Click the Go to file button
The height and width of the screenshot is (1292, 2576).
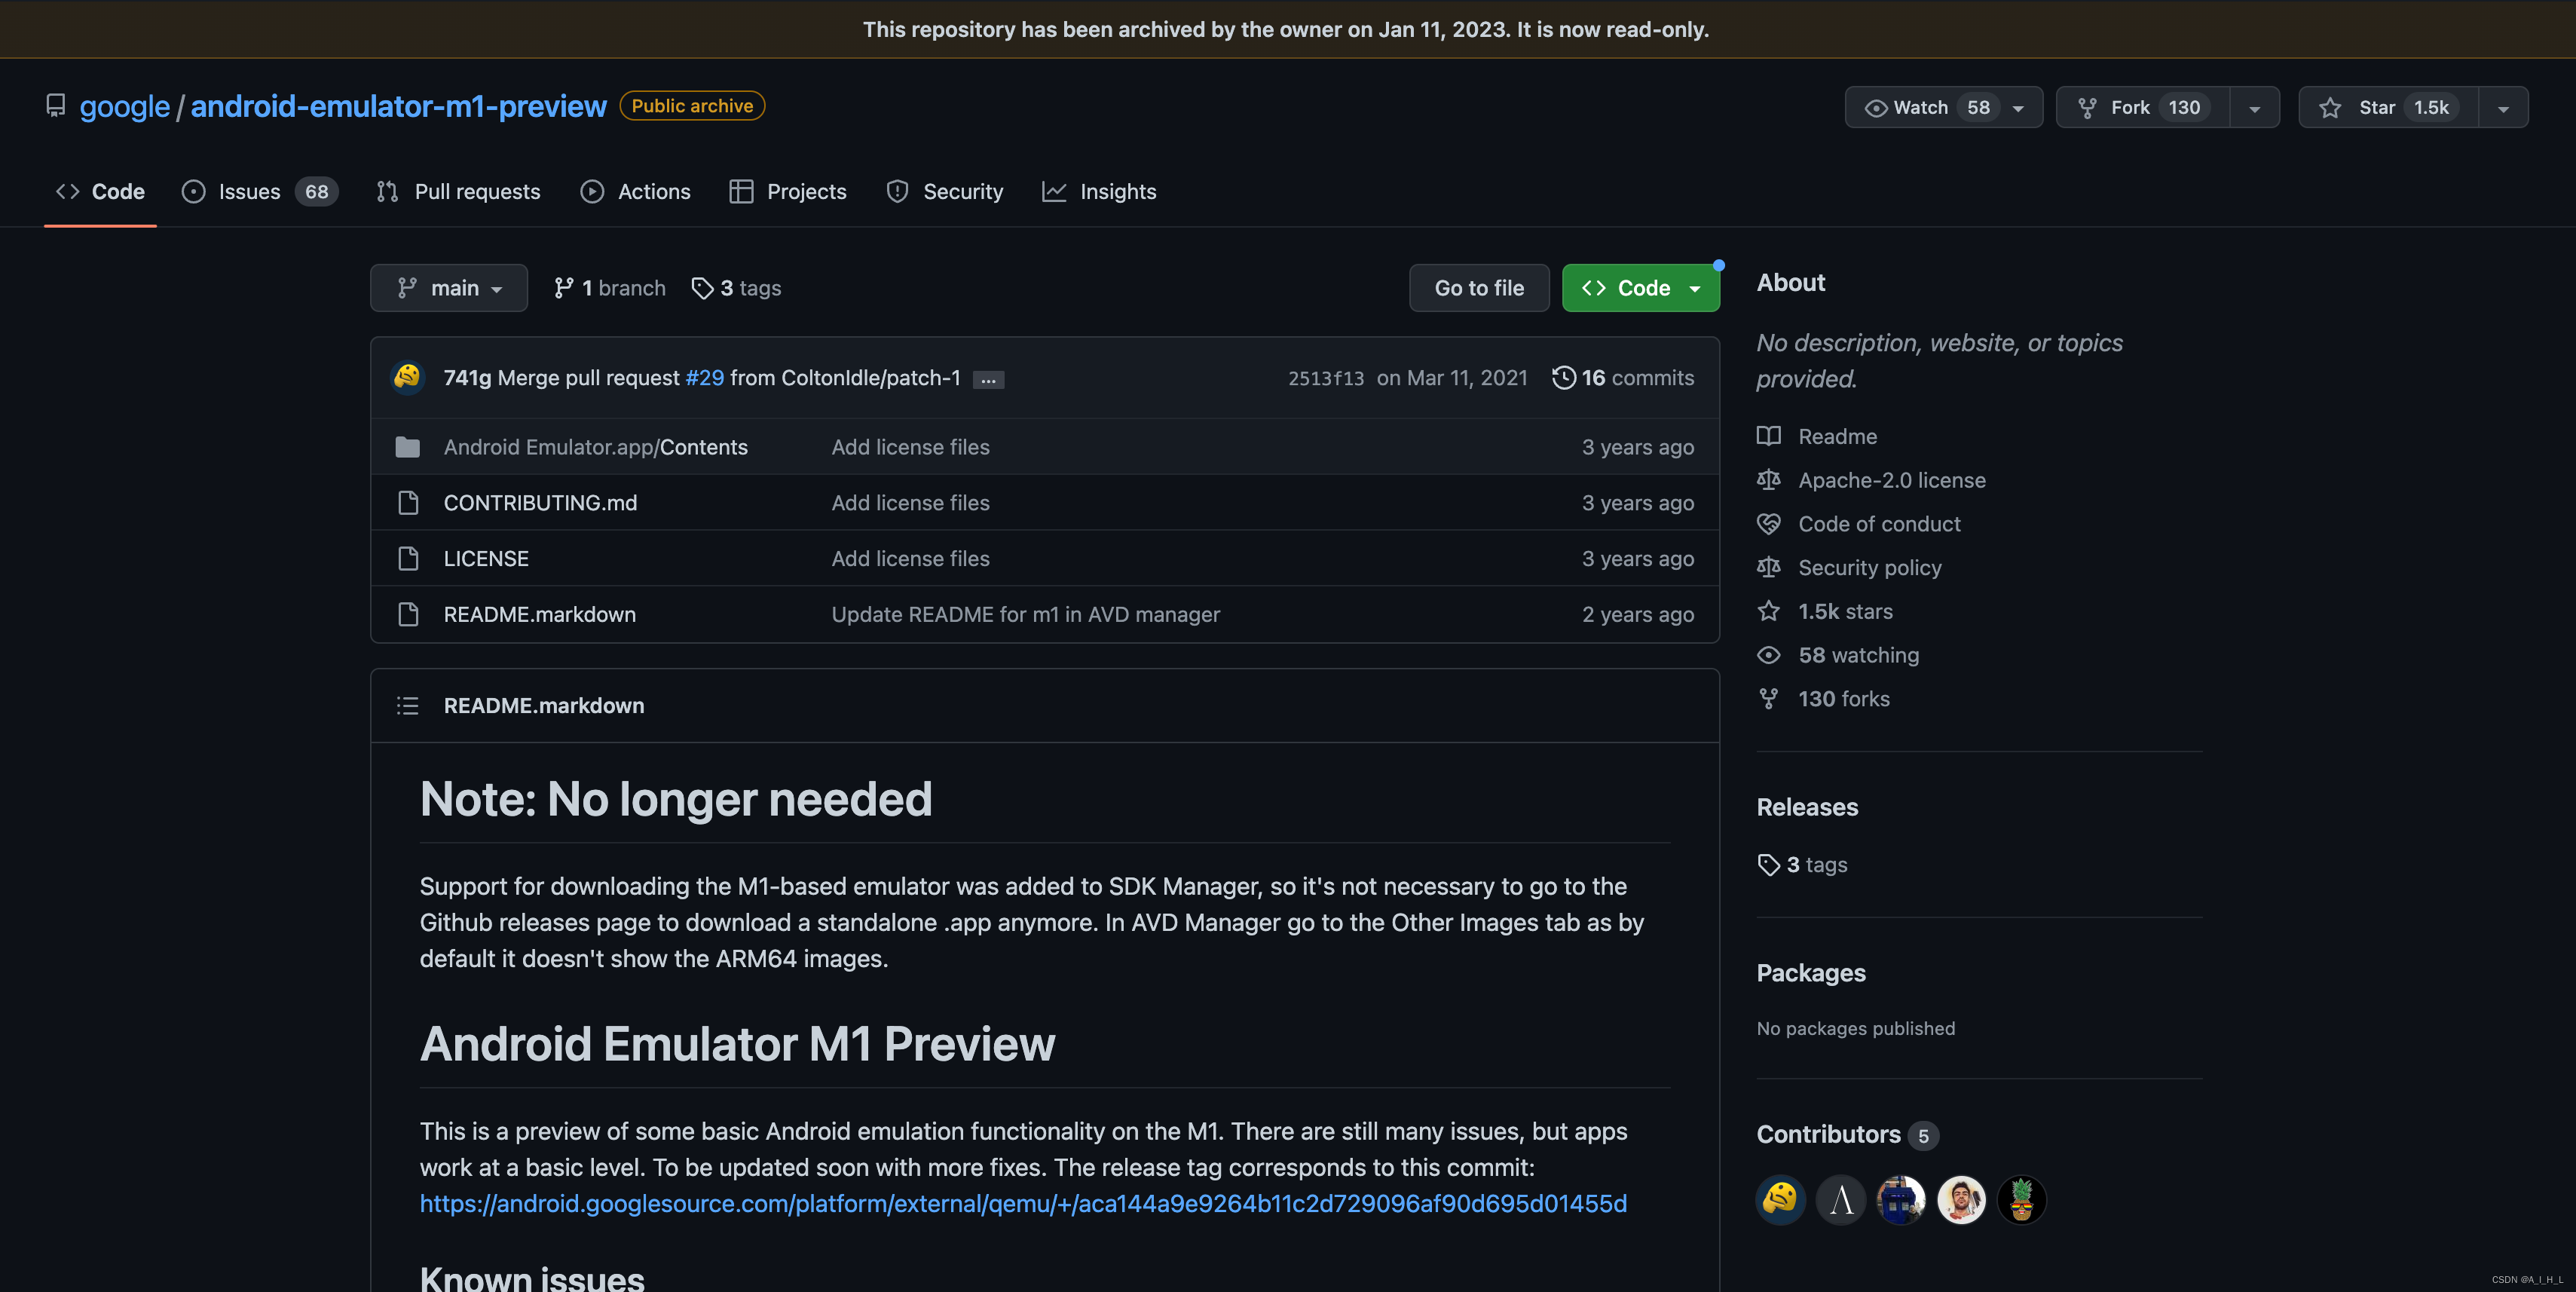[1479, 288]
